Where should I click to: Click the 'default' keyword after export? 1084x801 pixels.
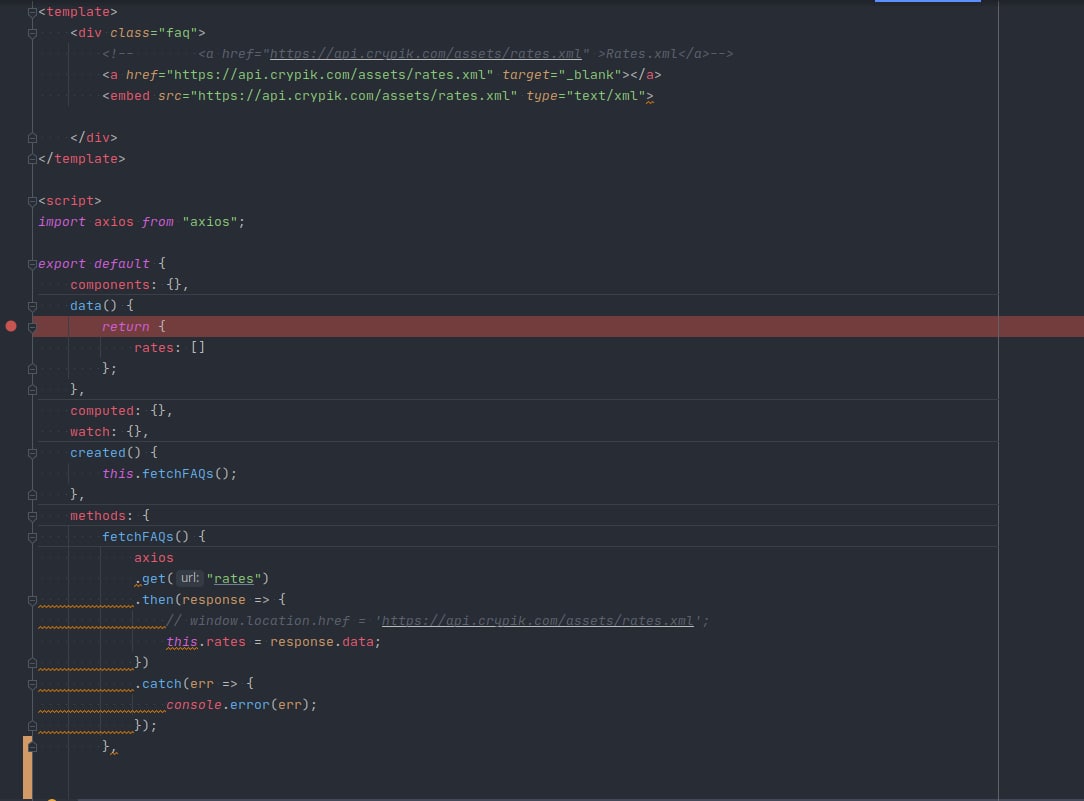(x=122, y=264)
